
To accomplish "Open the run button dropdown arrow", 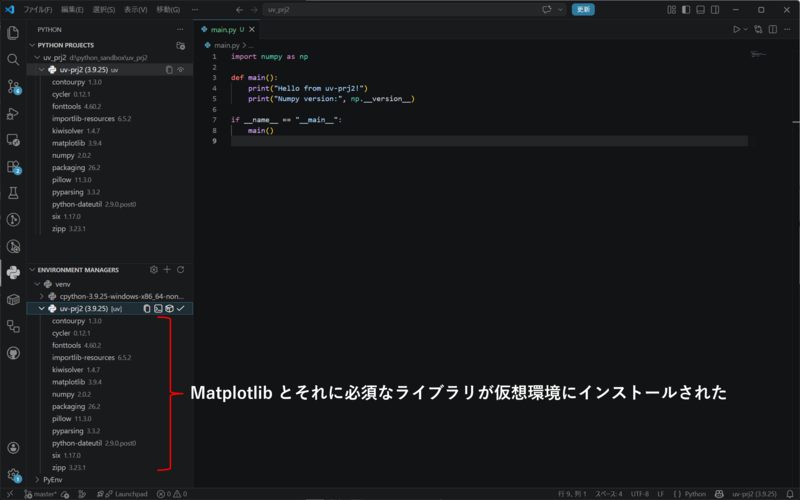I will (745, 30).
